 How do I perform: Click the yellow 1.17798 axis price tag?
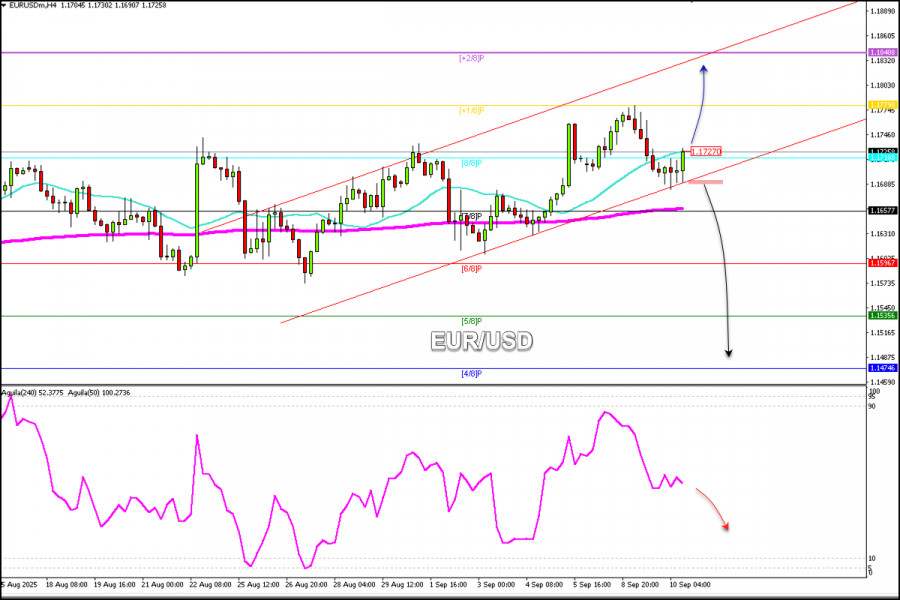[x=882, y=105]
